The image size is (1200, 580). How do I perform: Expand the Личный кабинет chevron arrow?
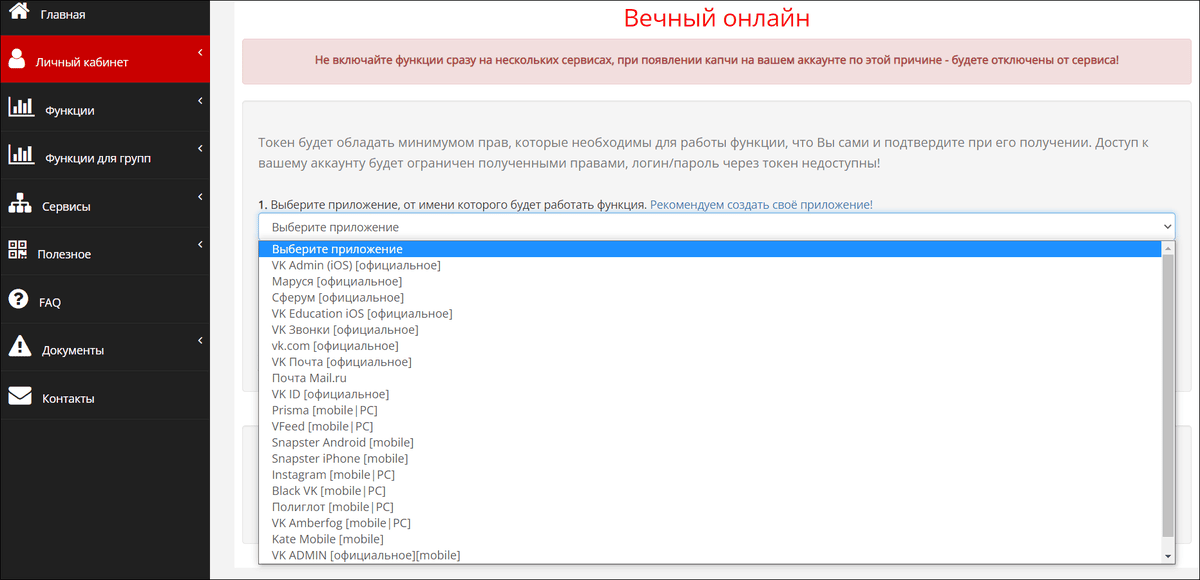click(200, 52)
